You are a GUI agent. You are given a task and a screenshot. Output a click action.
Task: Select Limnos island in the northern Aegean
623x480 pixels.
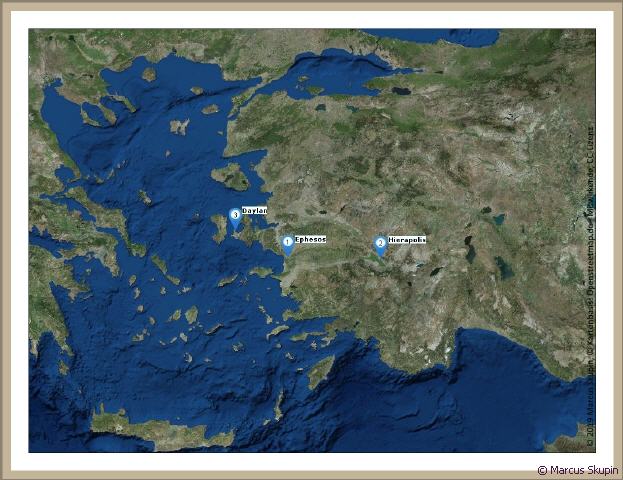click(x=179, y=126)
